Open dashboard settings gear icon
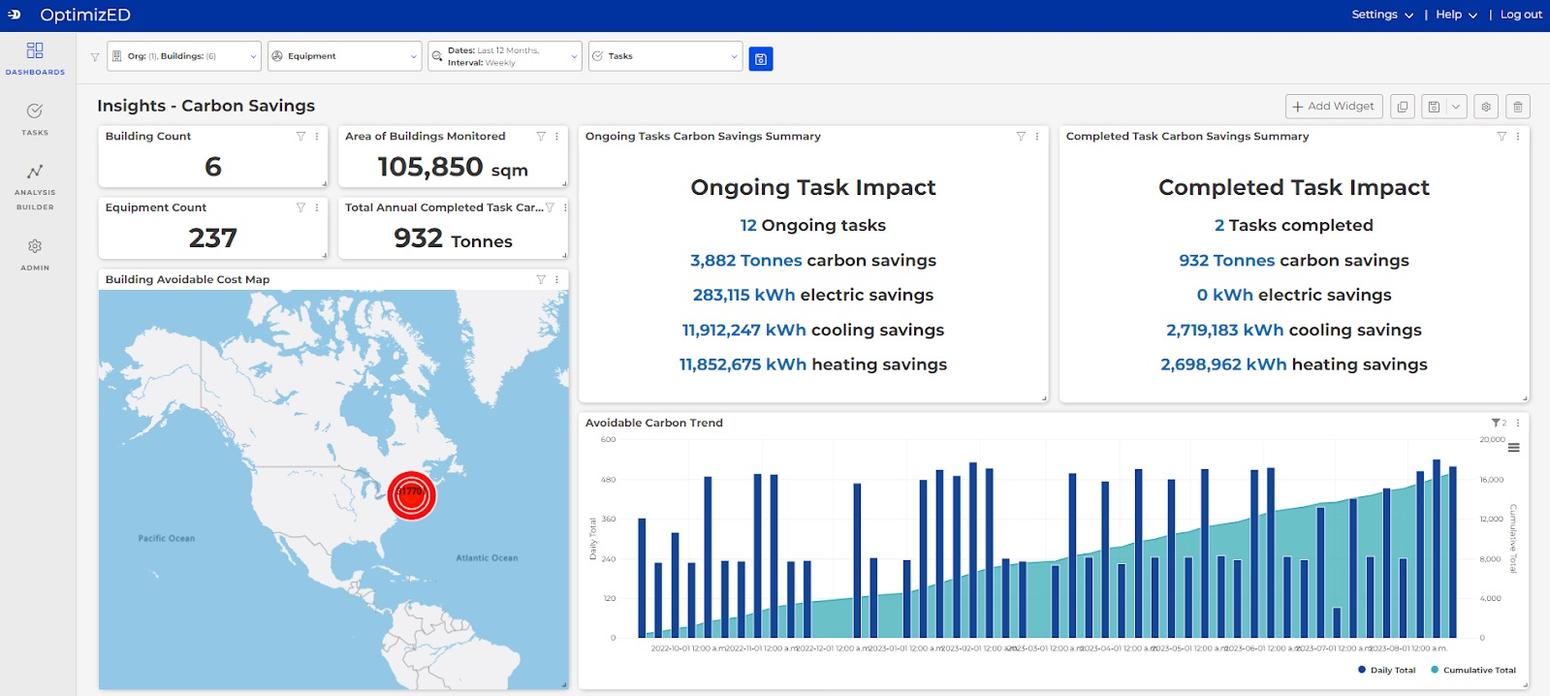1550x696 pixels. 1485,107
